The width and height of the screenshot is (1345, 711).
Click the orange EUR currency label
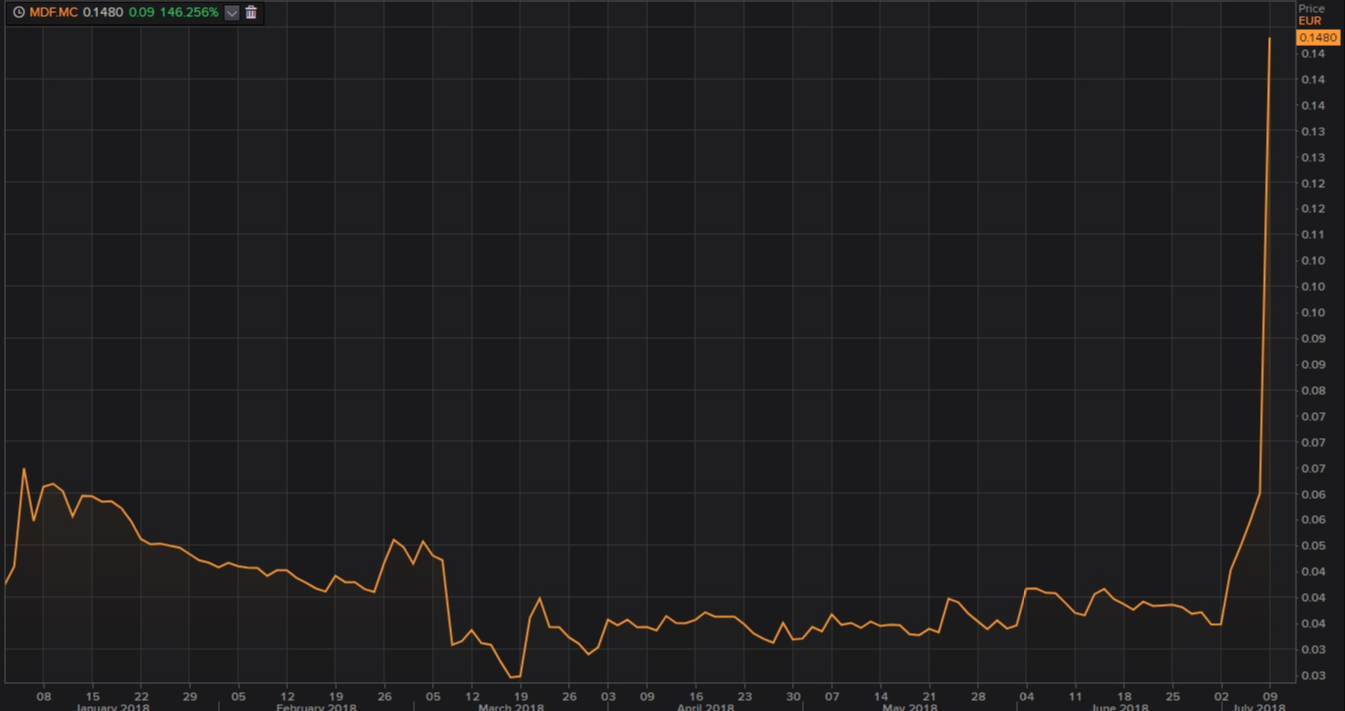click(x=1309, y=21)
